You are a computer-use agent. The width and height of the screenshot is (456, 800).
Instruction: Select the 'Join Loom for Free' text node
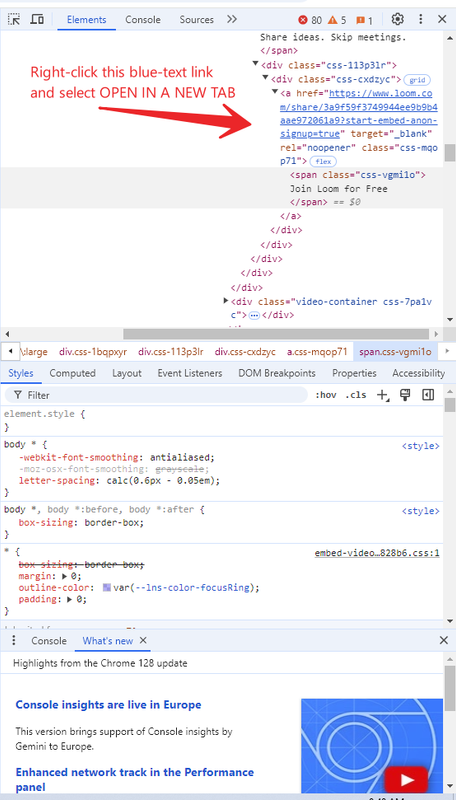[339, 189]
